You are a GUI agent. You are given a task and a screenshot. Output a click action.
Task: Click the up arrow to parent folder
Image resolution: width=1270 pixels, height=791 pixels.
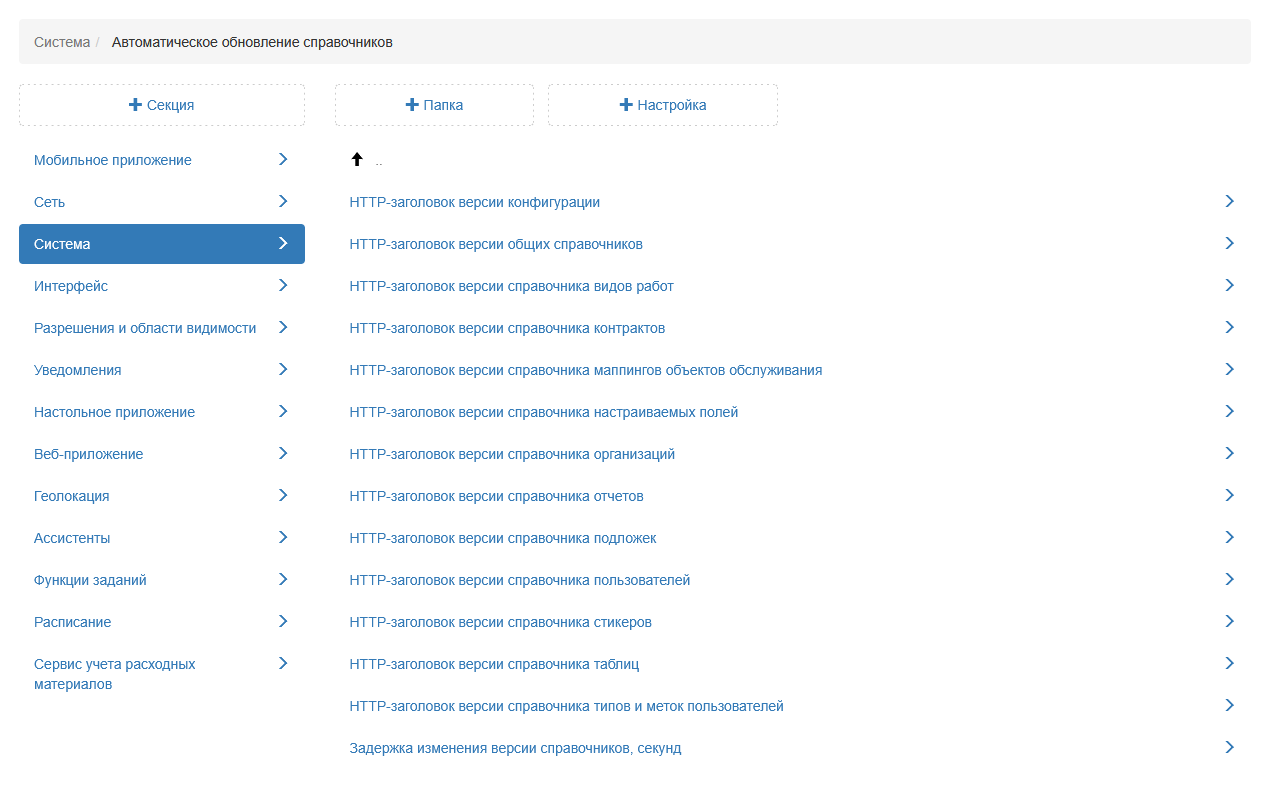pyautogui.click(x=357, y=160)
